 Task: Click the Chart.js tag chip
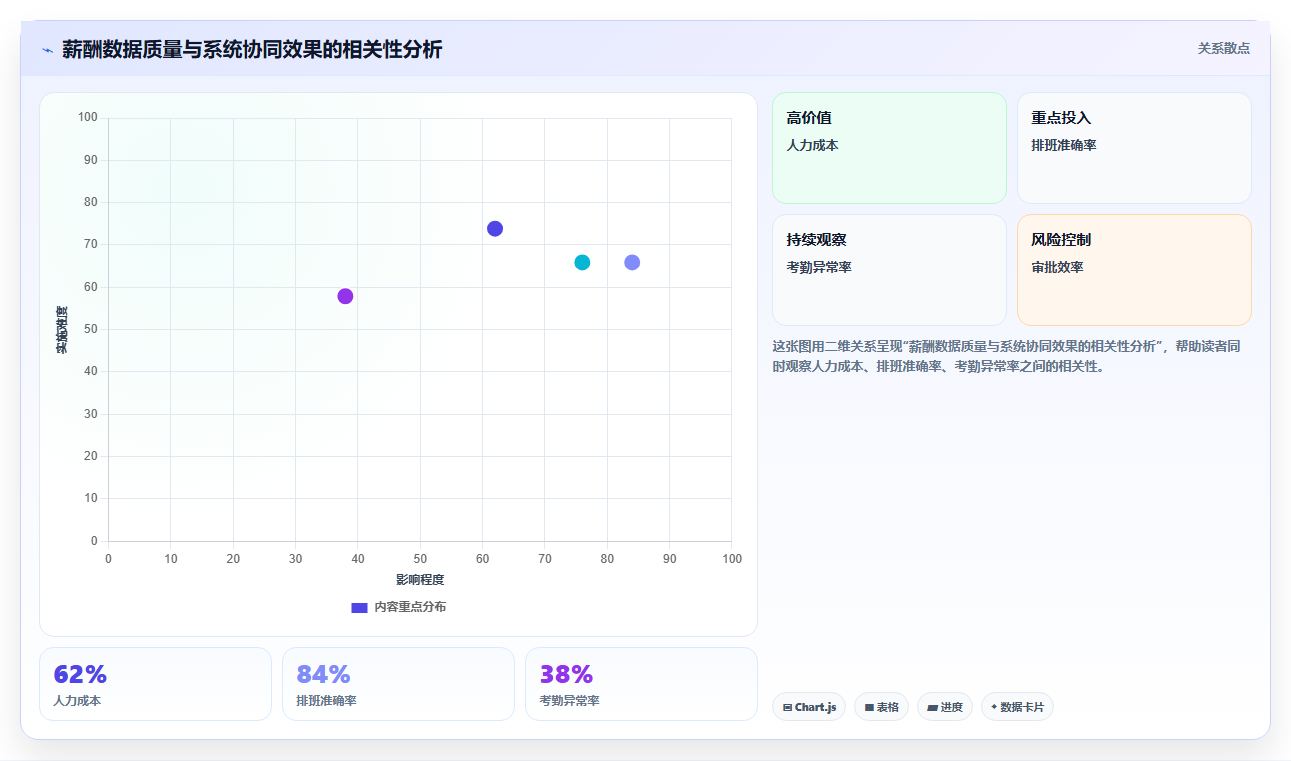point(809,707)
